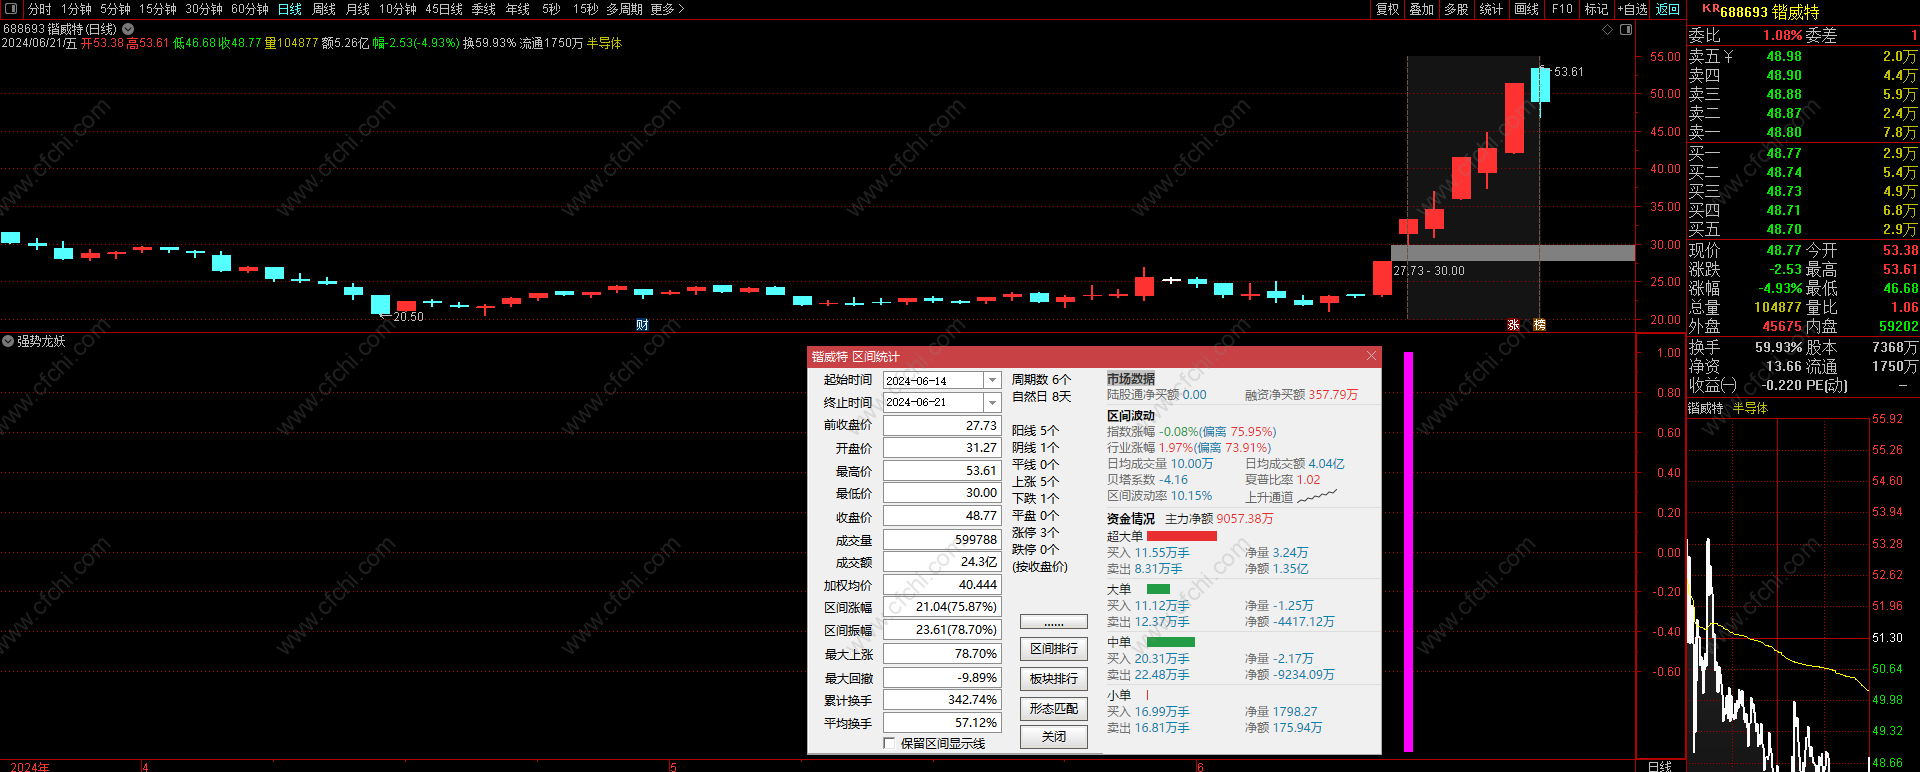Click the 27.73 - 30.00 gap label
1920x772 pixels.
(1428, 271)
